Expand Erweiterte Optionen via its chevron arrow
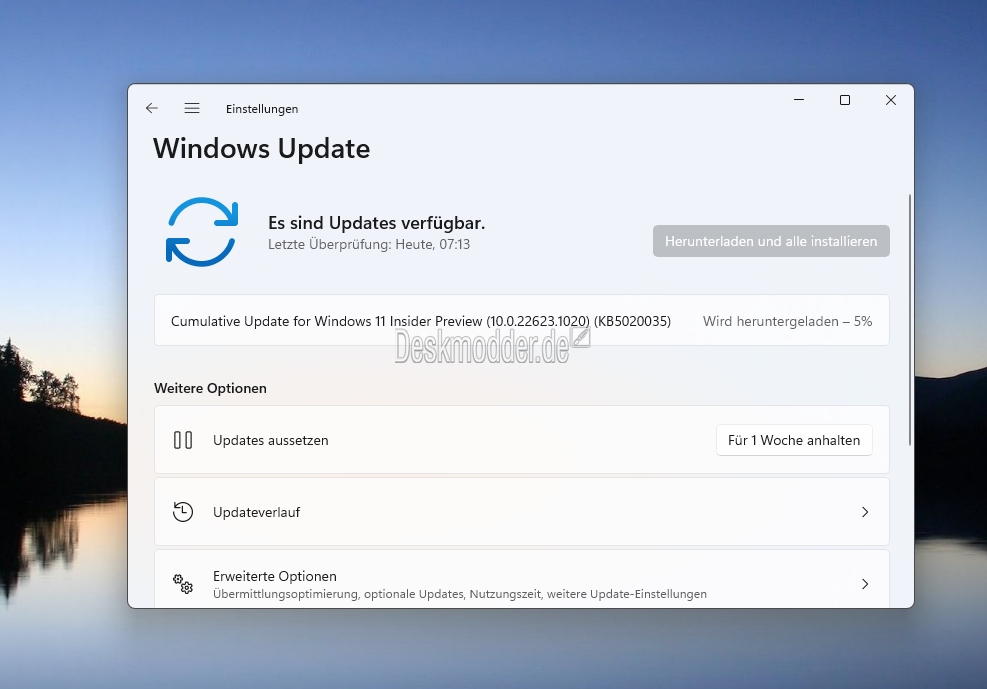 click(865, 584)
